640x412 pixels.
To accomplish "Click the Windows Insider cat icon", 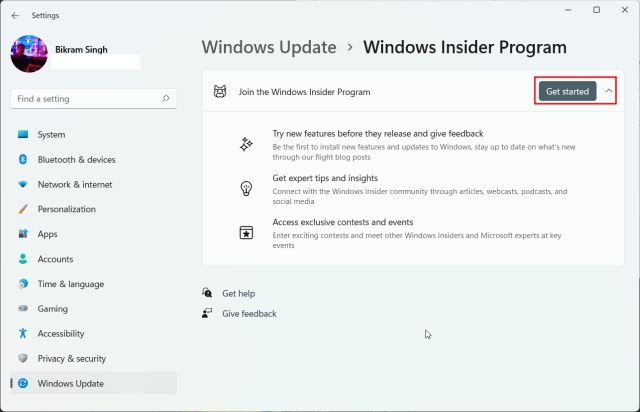I will click(x=220, y=91).
